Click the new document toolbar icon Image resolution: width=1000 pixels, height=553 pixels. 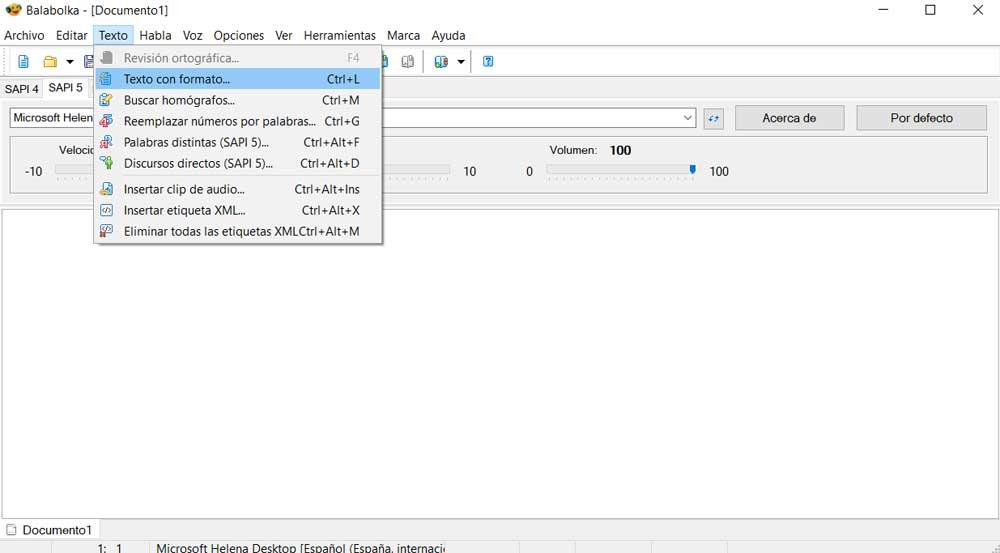pos(24,62)
